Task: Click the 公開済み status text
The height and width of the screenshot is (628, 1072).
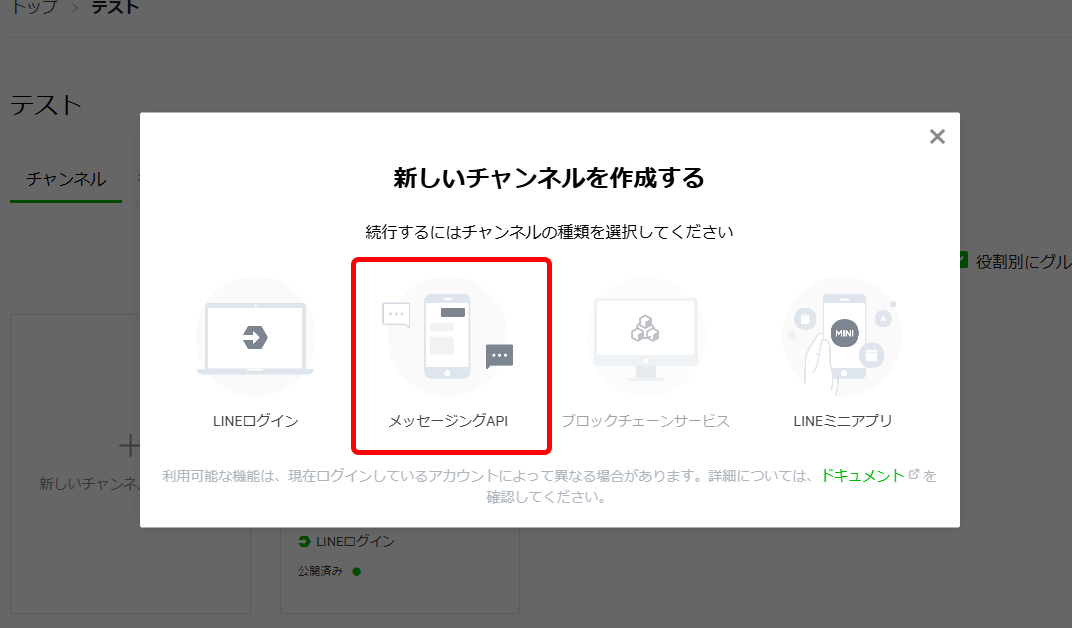Action: click(x=320, y=571)
